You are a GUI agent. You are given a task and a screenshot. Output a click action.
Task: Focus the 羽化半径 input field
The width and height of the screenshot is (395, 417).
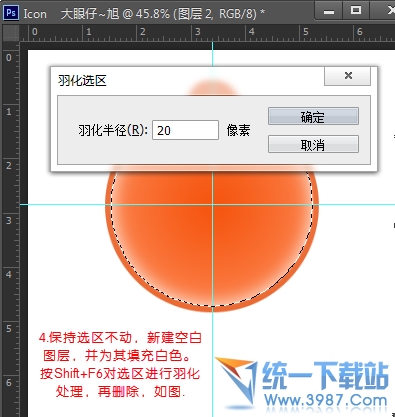[x=185, y=130]
